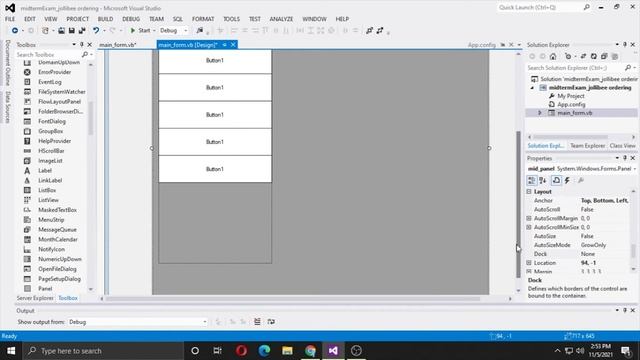This screenshot has height=360, width=640.
Task: Open the BUILD menu
Action: (x=105, y=19)
